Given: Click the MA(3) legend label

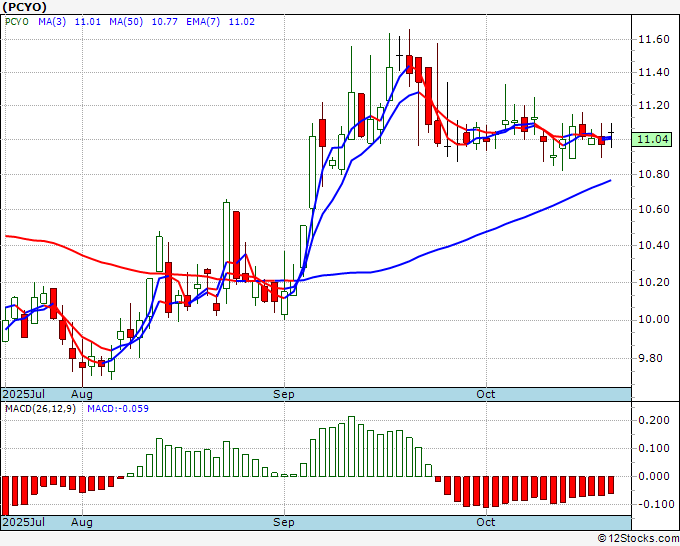Looking at the screenshot, I should pos(52,22).
